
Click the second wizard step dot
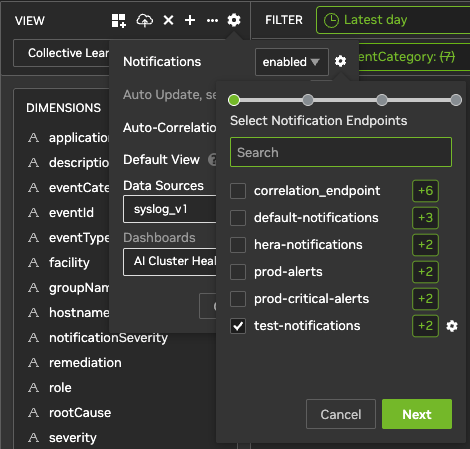[x=308, y=100]
